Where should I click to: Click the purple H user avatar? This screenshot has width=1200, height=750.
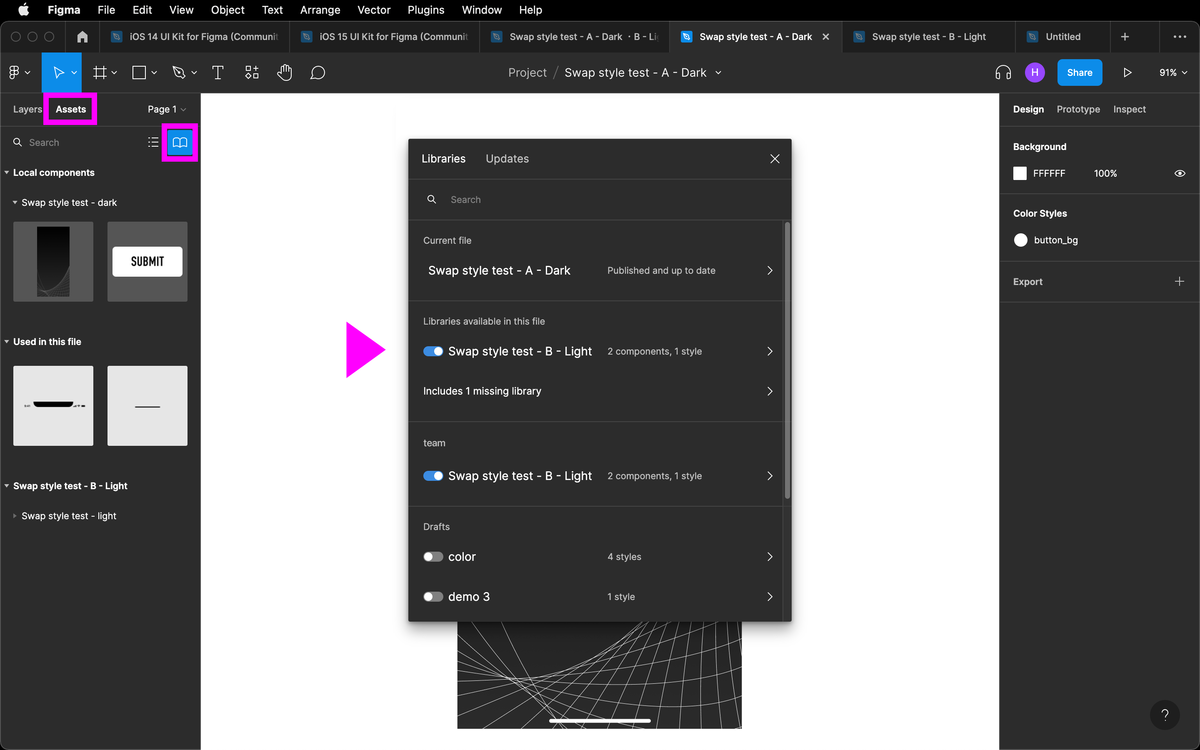click(x=1035, y=73)
